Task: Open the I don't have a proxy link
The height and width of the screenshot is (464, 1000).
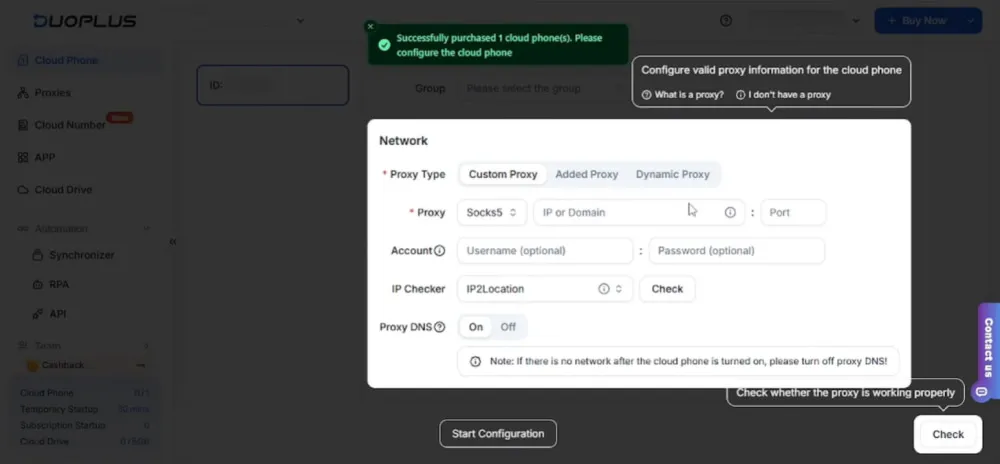Action: 784,95
